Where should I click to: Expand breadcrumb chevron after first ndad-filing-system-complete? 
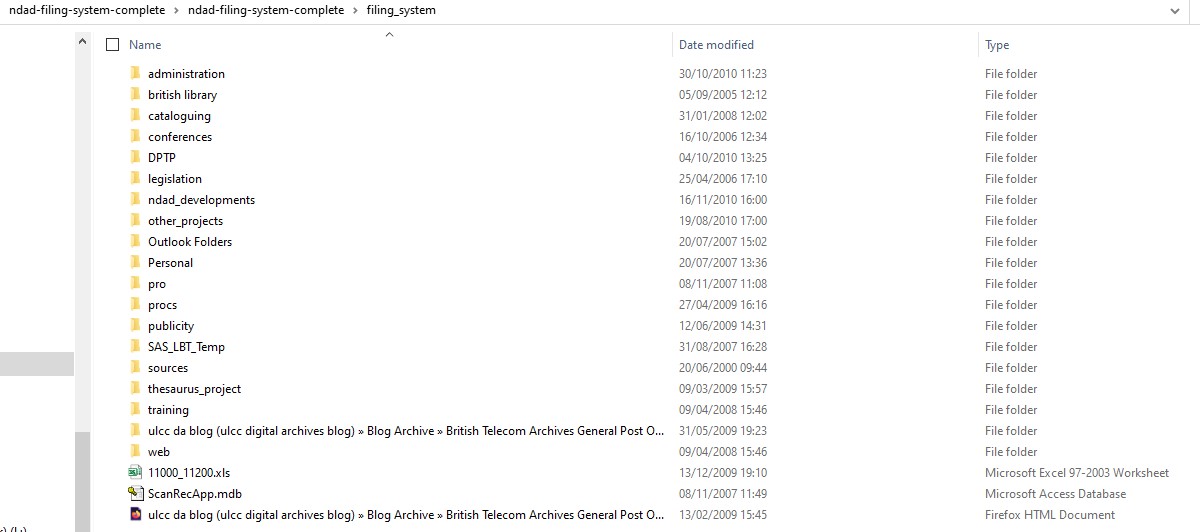point(177,10)
